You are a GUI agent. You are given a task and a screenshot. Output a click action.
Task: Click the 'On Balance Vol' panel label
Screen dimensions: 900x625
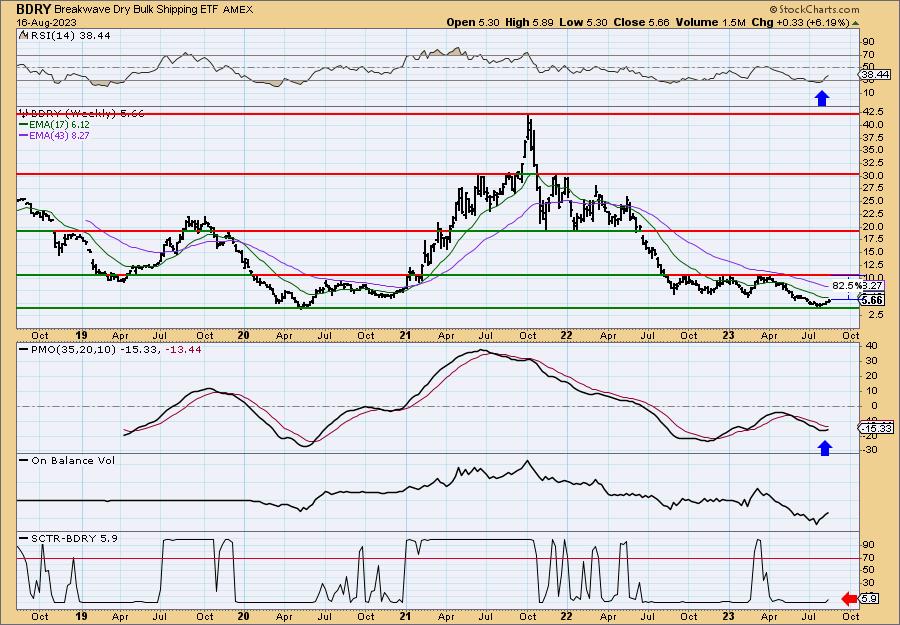point(72,460)
